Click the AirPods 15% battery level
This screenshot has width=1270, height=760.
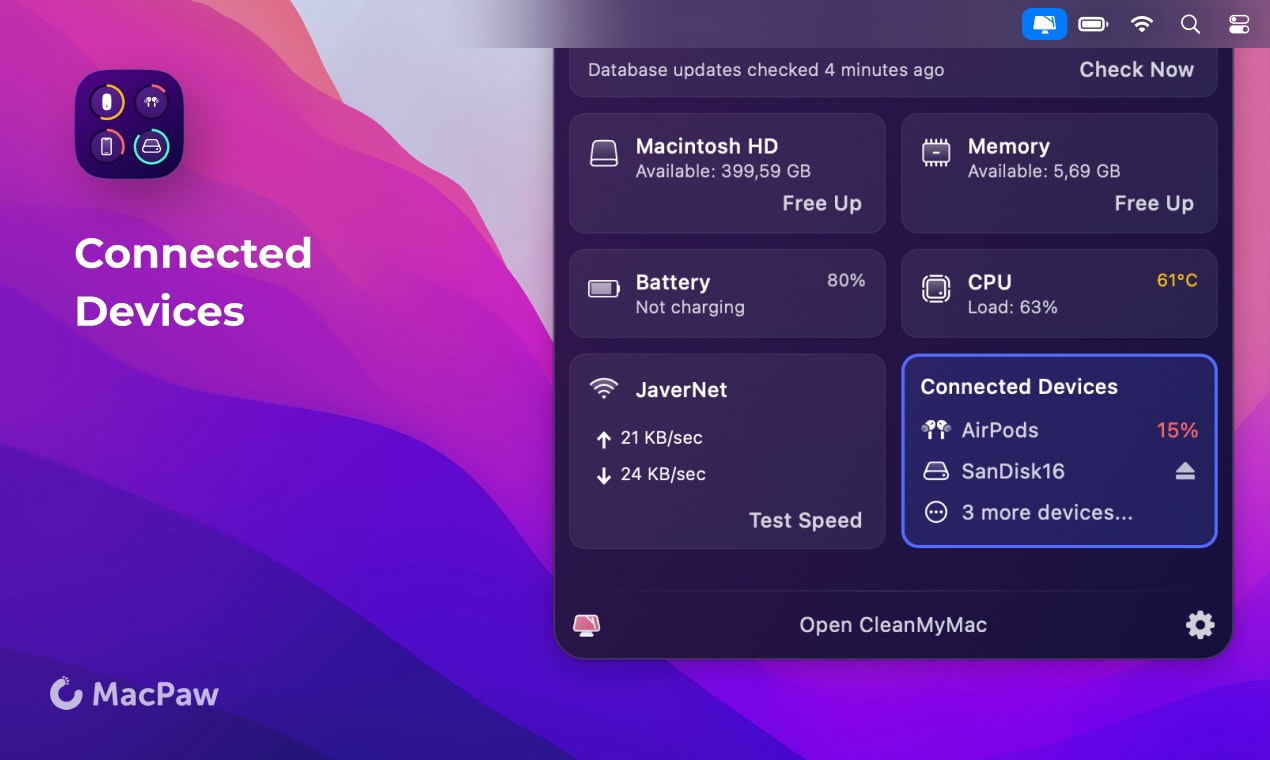click(1177, 430)
